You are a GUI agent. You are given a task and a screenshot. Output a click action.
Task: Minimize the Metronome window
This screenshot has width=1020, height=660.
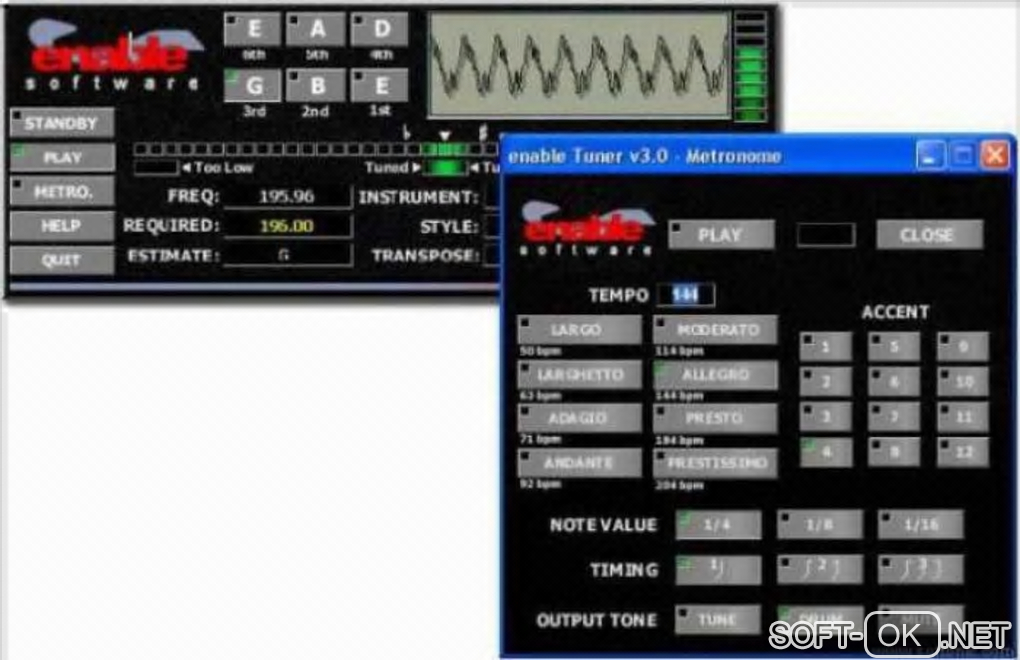pos(930,155)
